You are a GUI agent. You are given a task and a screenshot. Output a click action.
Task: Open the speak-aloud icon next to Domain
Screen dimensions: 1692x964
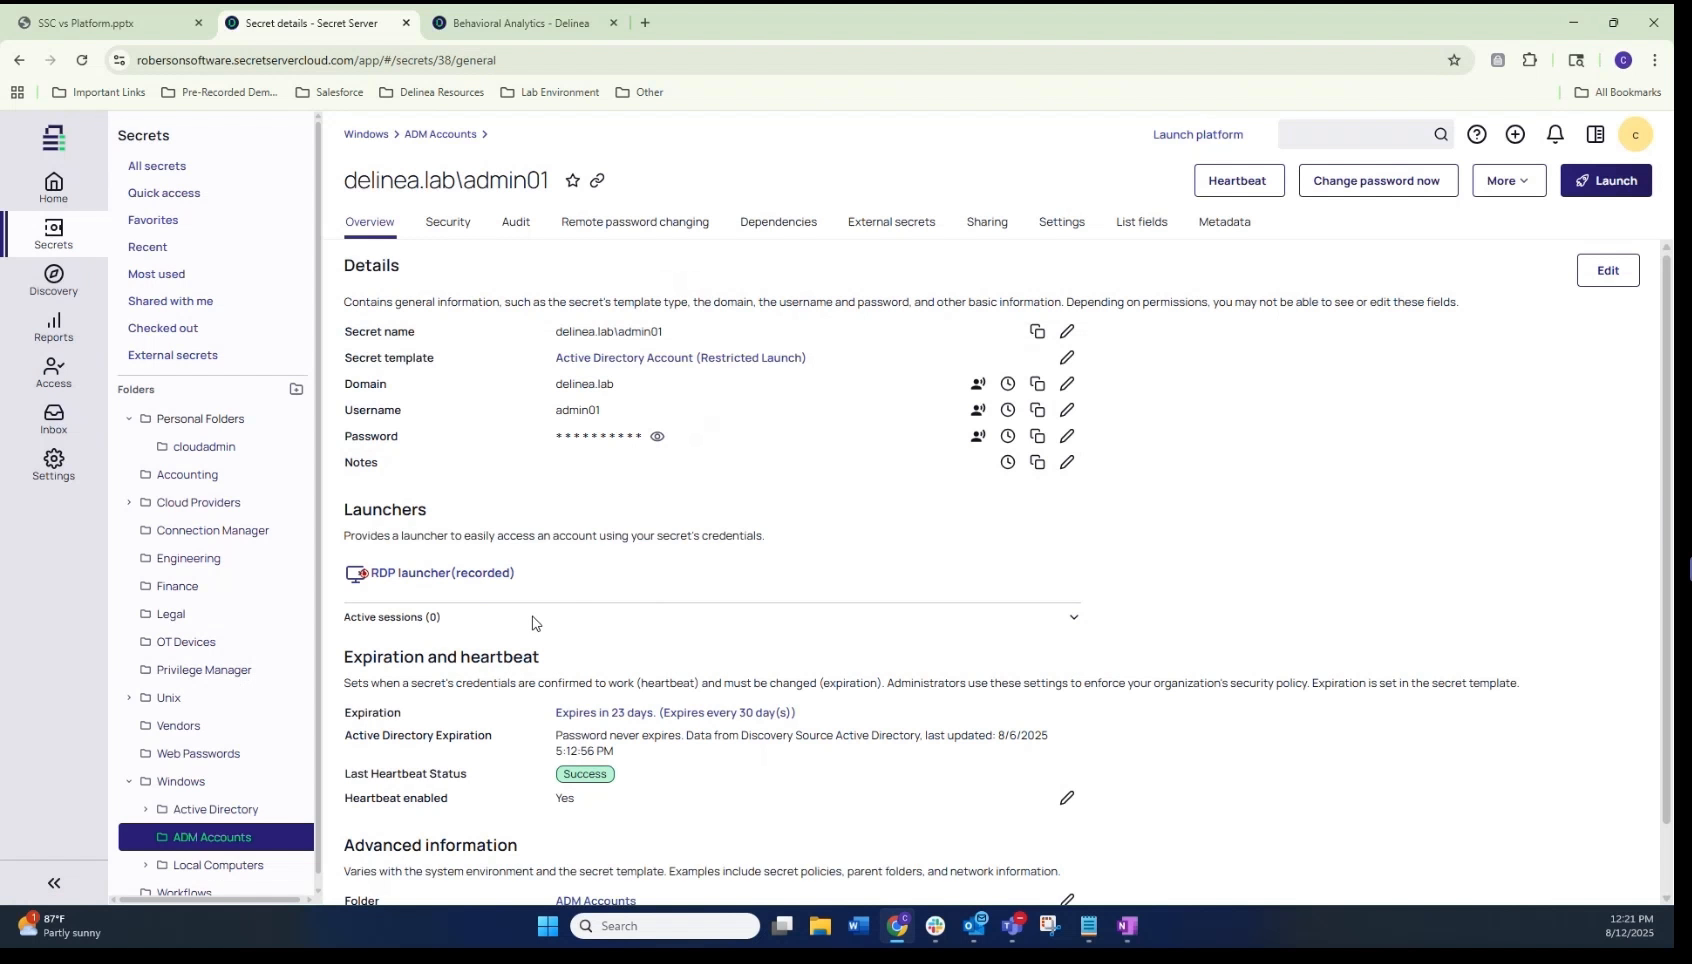pos(978,384)
